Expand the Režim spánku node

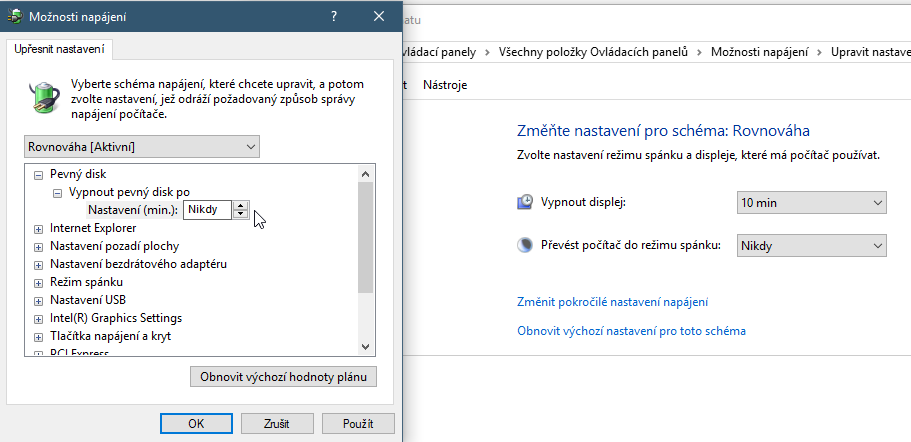[x=38, y=283]
